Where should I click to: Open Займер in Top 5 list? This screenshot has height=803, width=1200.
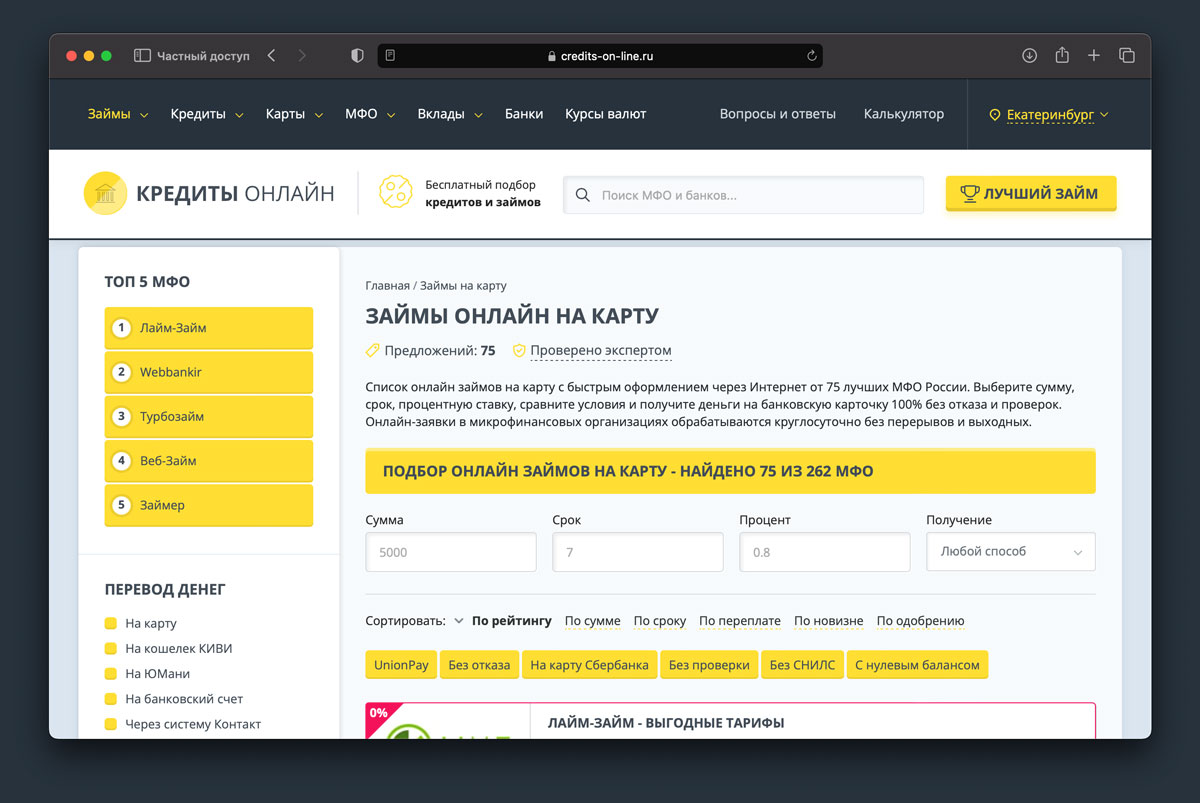(x=208, y=505)
